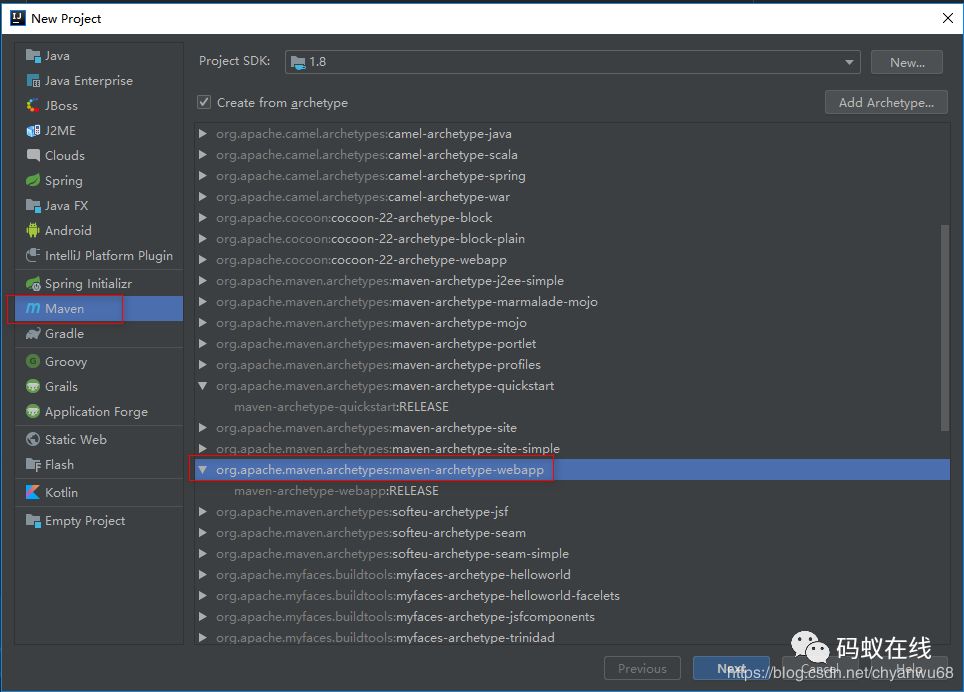Image resolution: width=964 pixels, height=692 pixels.
Task: Click the Java Enterprise icon
Action: click(x=33, y=81)
